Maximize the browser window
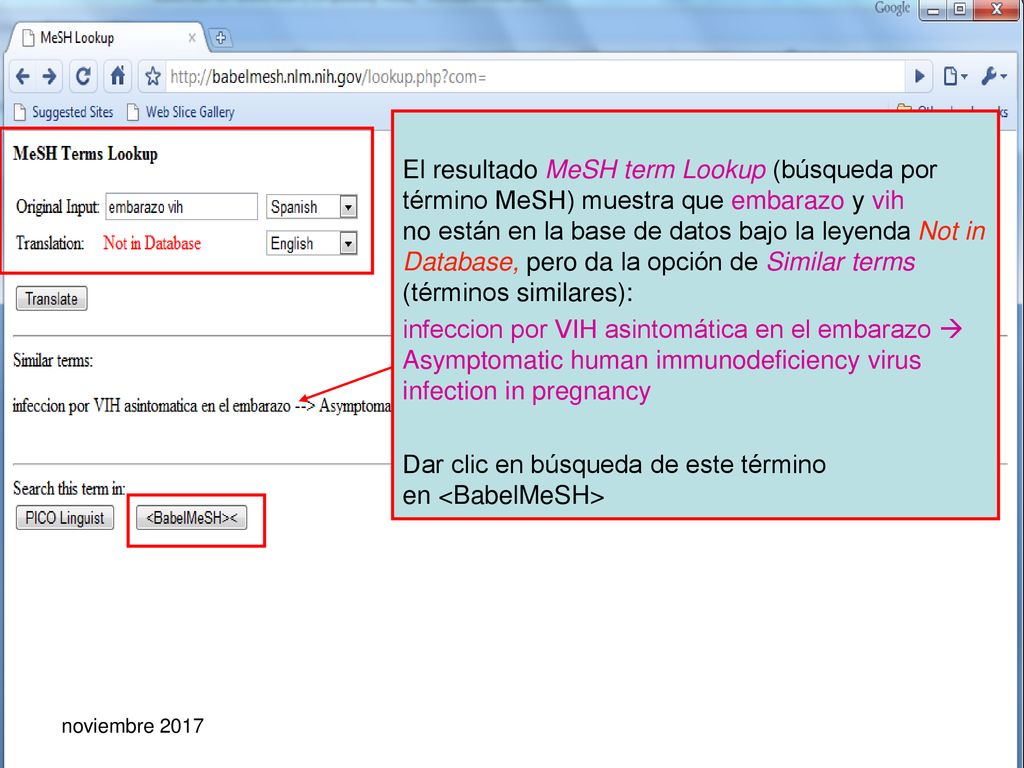The image size is (1024, 768). point(960,10)
